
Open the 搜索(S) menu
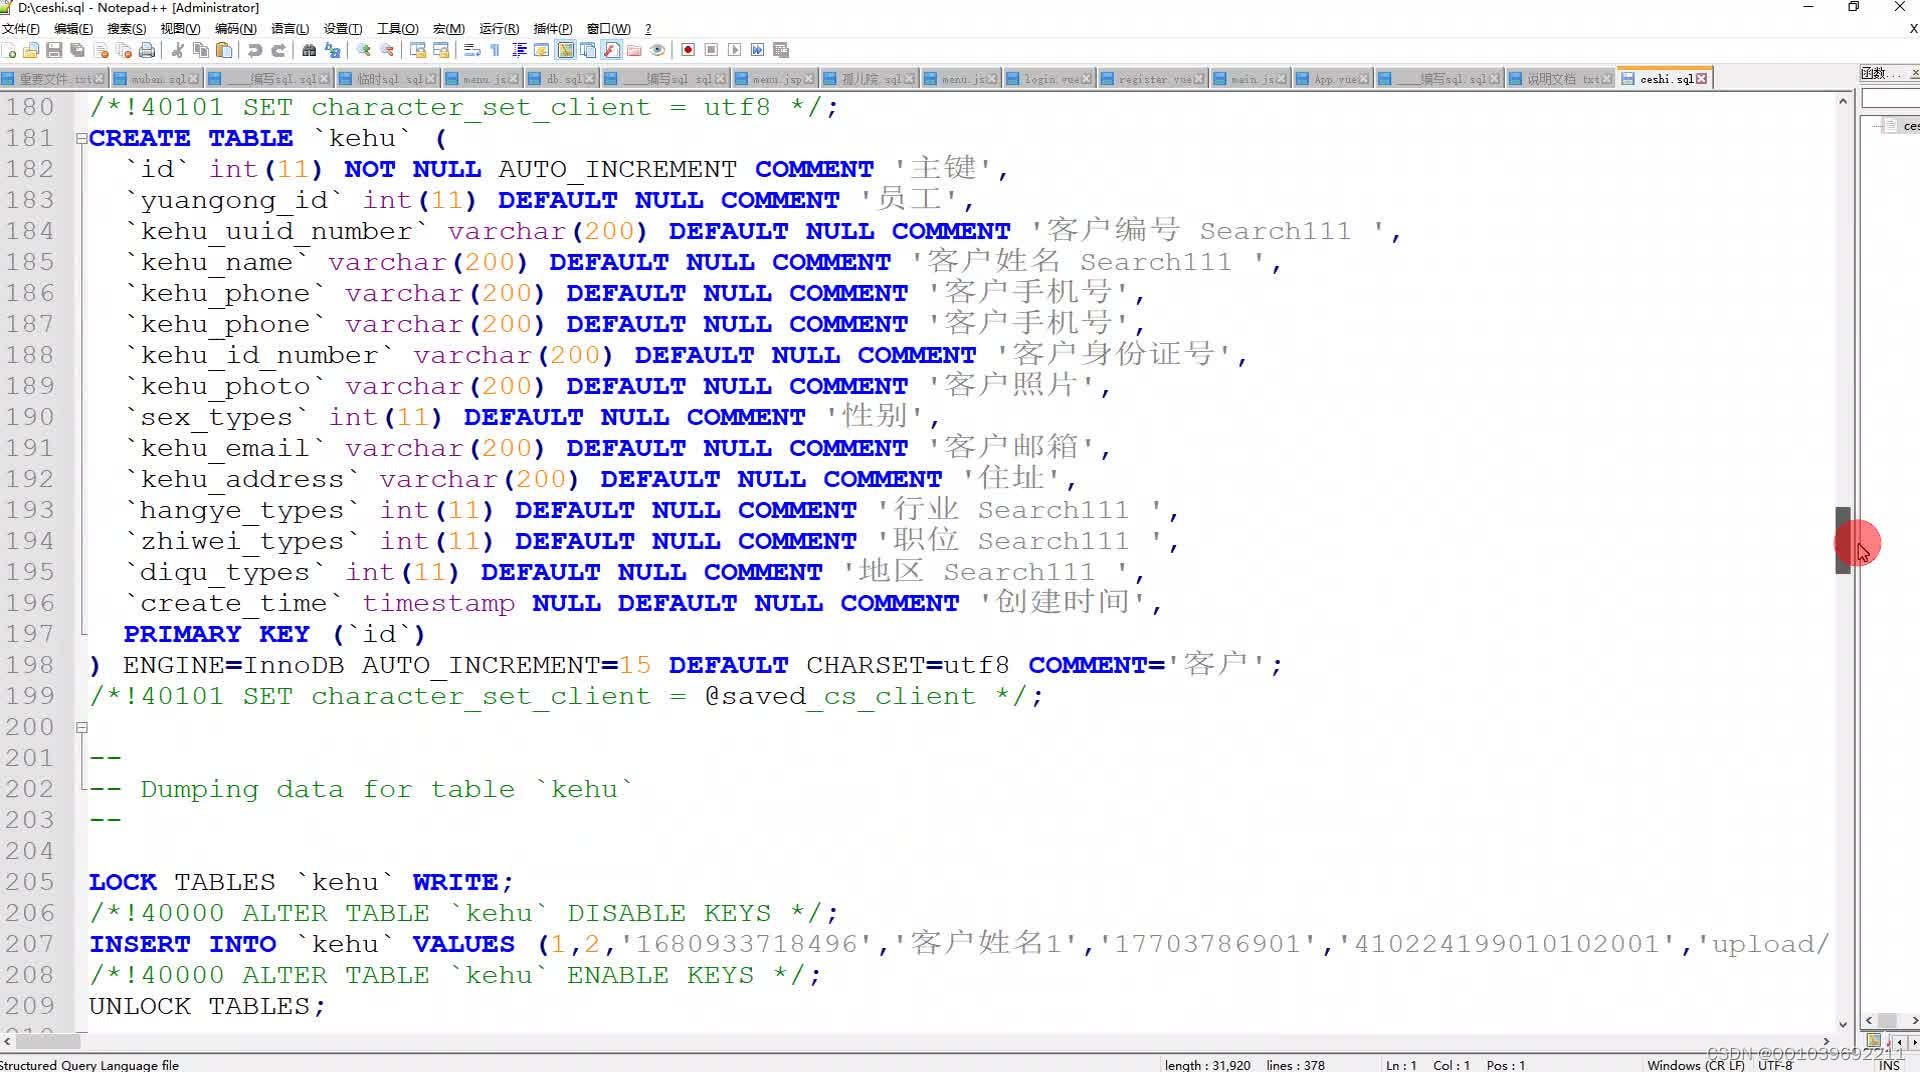[x=126, y=29]
